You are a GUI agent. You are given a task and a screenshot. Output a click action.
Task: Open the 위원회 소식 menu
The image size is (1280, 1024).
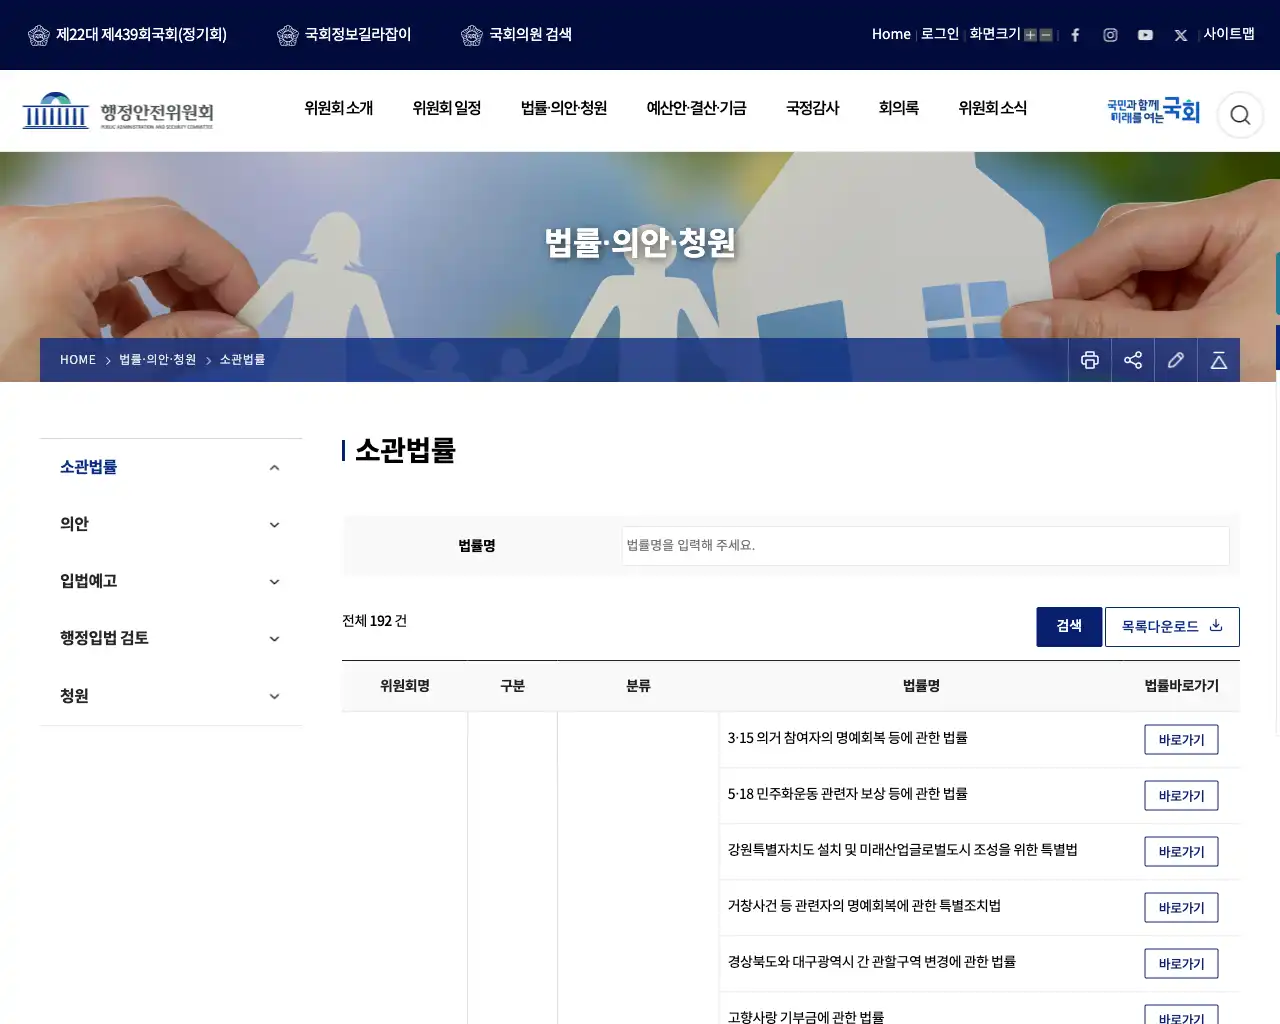pos(993,108)
